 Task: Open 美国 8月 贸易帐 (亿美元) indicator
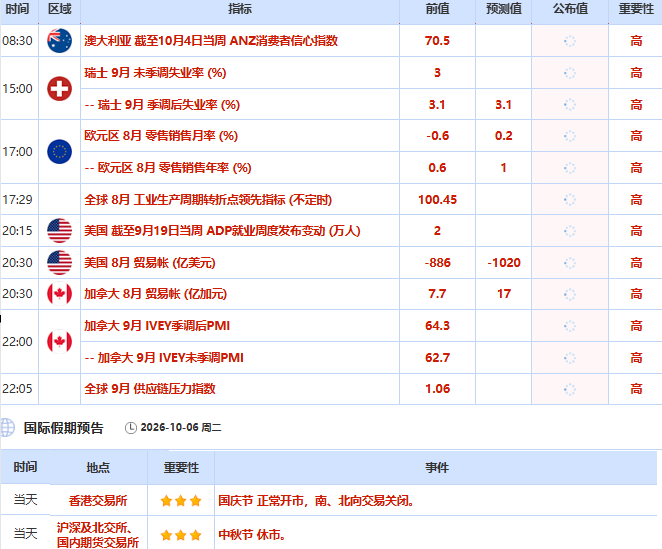[149, 263]
